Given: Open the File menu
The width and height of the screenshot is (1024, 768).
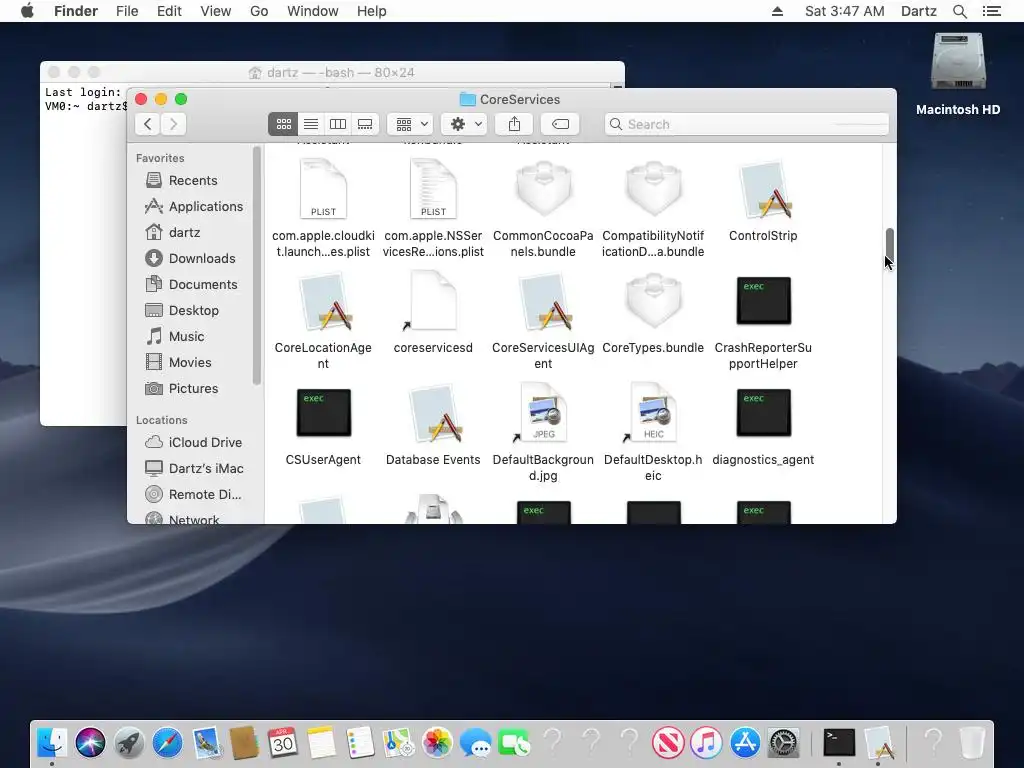Looking at the screenshot, I should click(127, 11).
